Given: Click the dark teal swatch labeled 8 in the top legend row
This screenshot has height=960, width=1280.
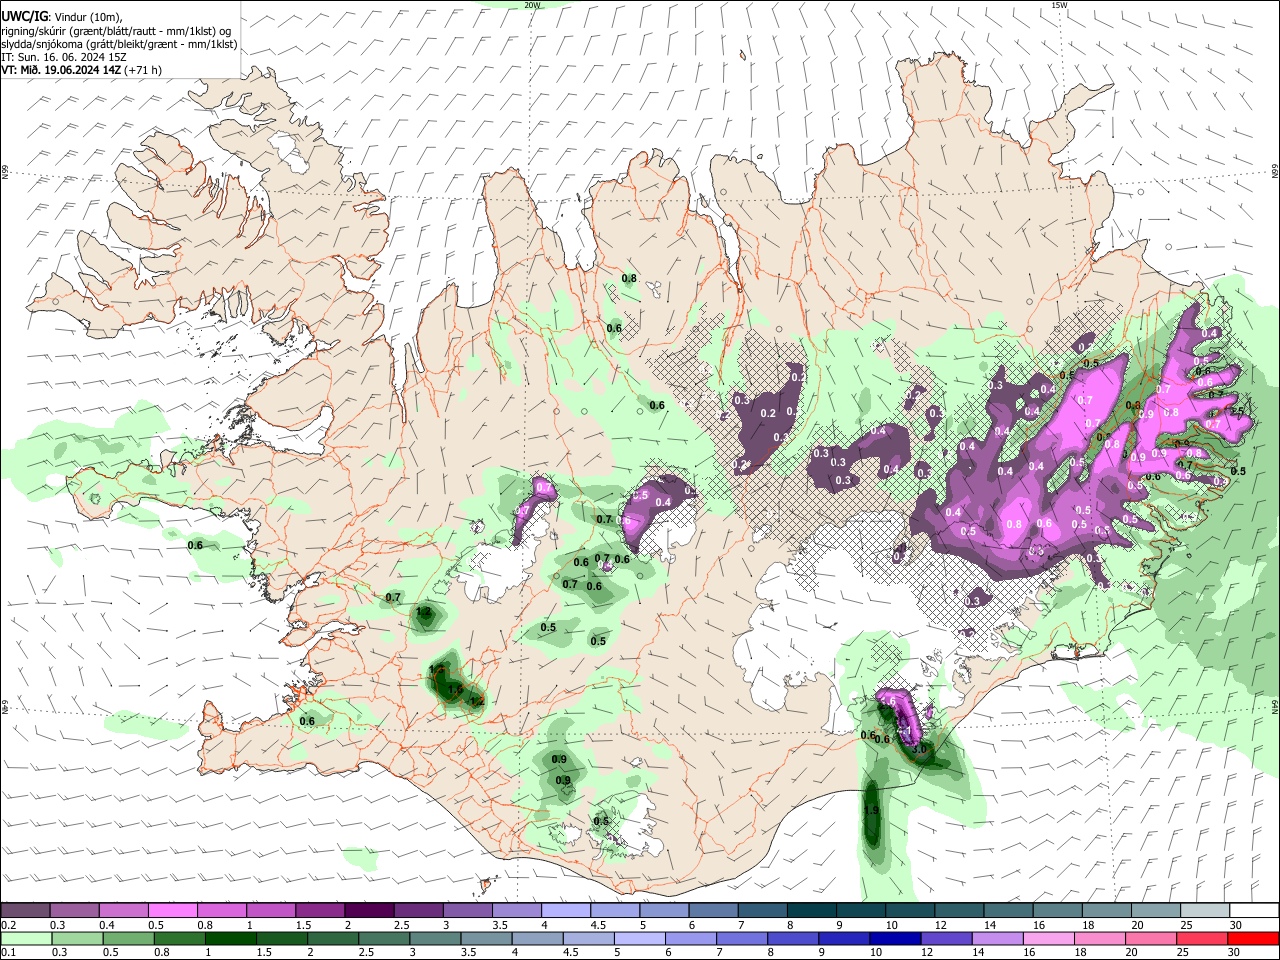Looking at the screenshot, I should tap(812, 910).
